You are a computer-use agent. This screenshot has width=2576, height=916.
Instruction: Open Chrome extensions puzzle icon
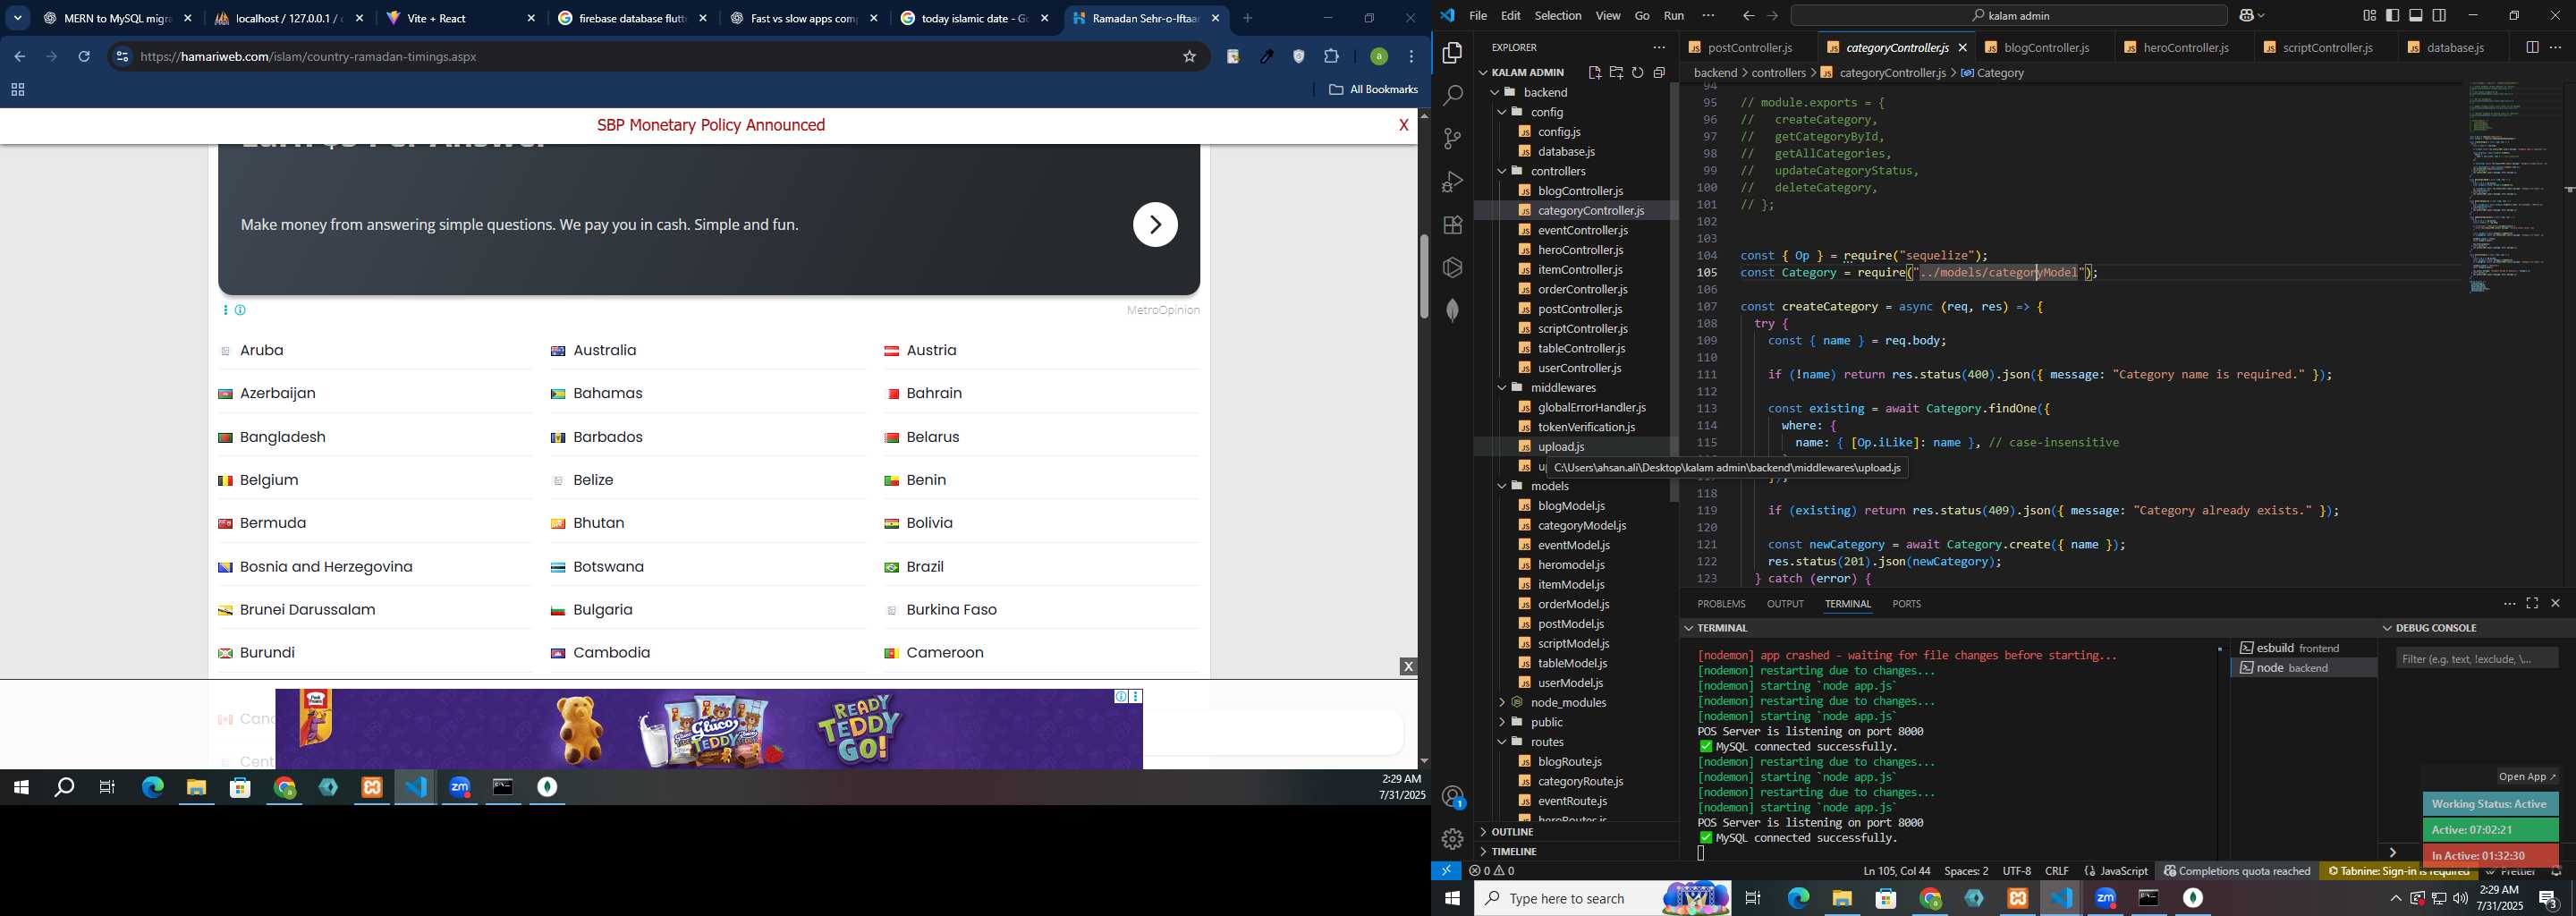point(1331,57)
